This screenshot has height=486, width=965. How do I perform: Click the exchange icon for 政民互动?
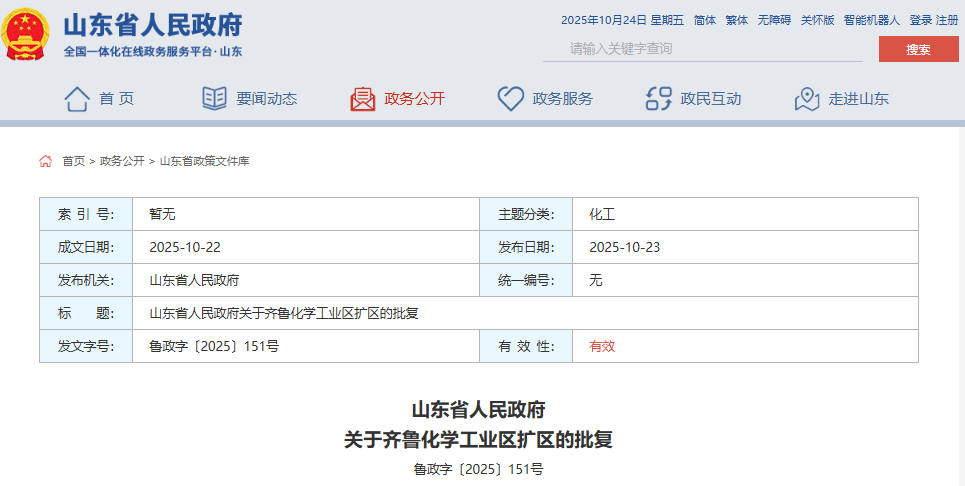click(658, 99)
